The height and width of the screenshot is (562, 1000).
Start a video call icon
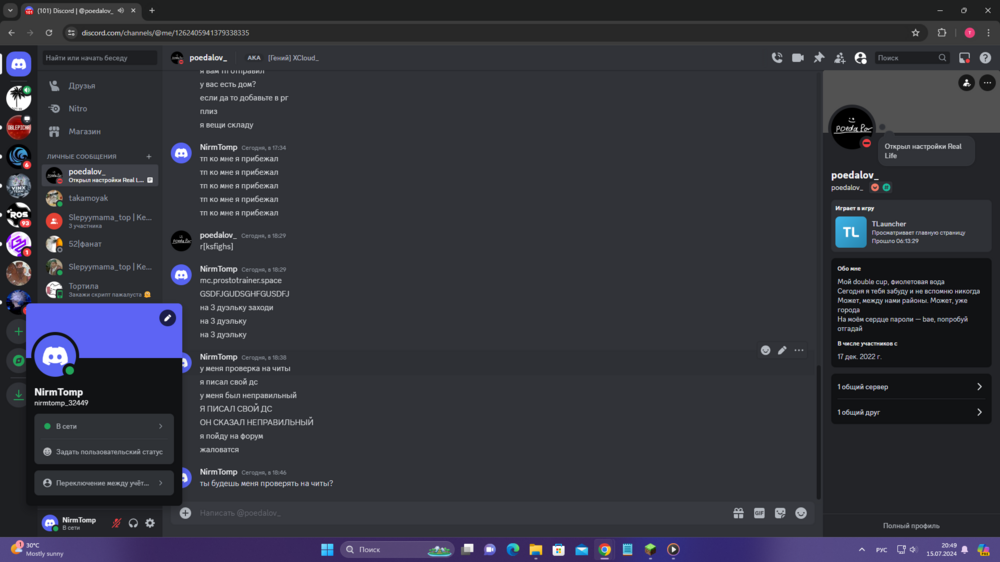point(798,58)
